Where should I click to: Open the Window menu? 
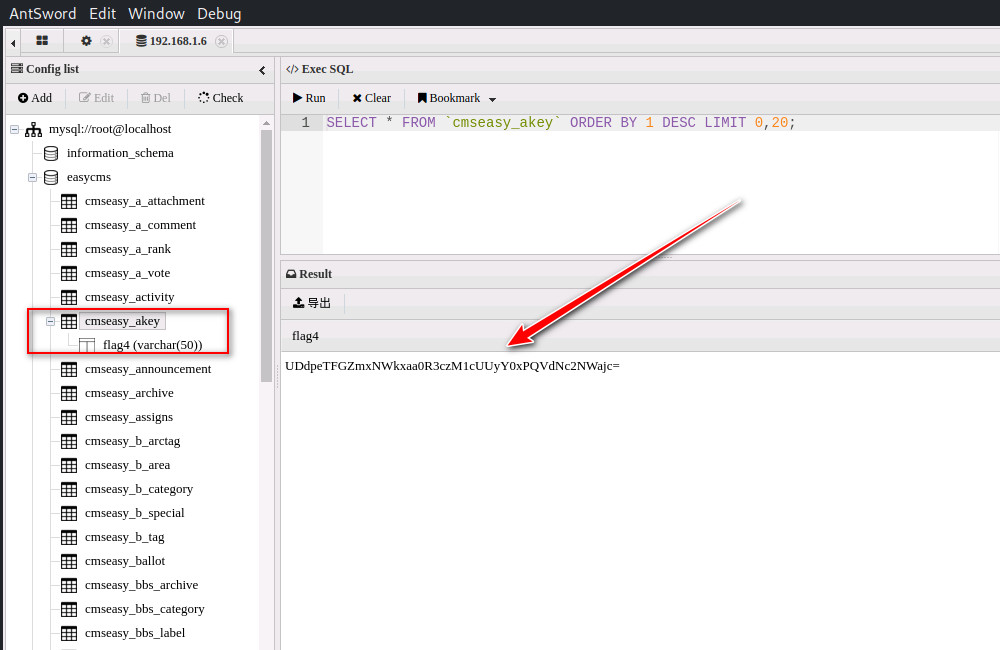pyautogui.click(x=156, y=14)
